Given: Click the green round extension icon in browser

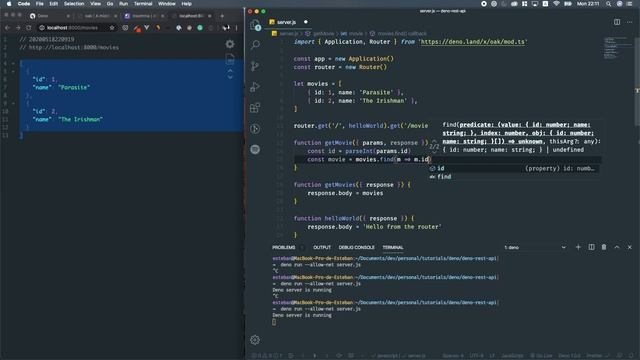Looking at the screenshot, I should pos(200,28).
